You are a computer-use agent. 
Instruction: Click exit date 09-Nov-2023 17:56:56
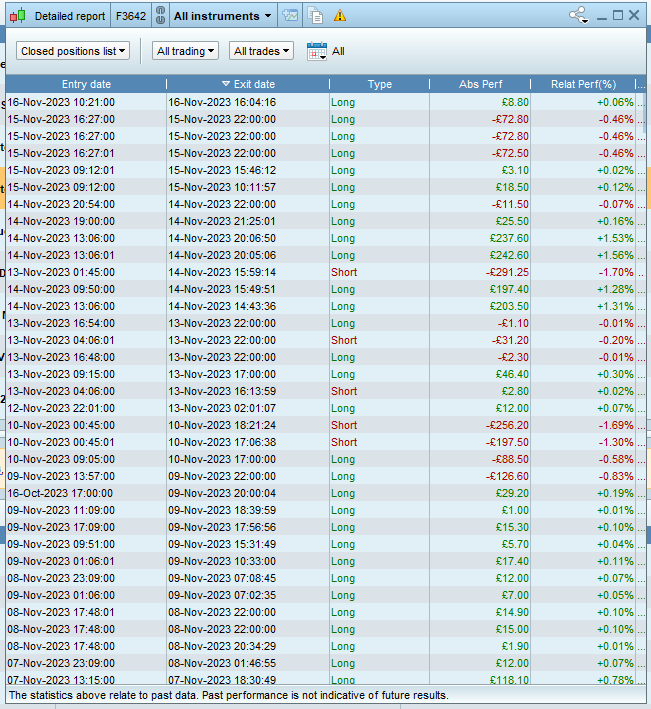click(222, 527)
